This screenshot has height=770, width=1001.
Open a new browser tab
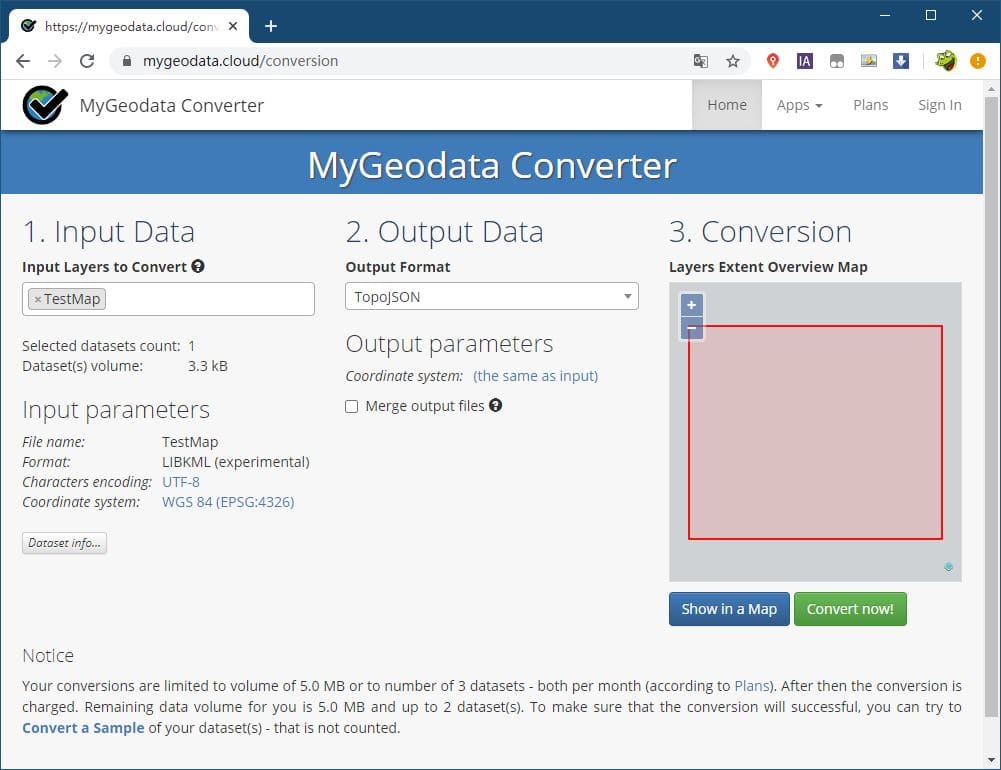pyautogui.click(x=271, y=26)
